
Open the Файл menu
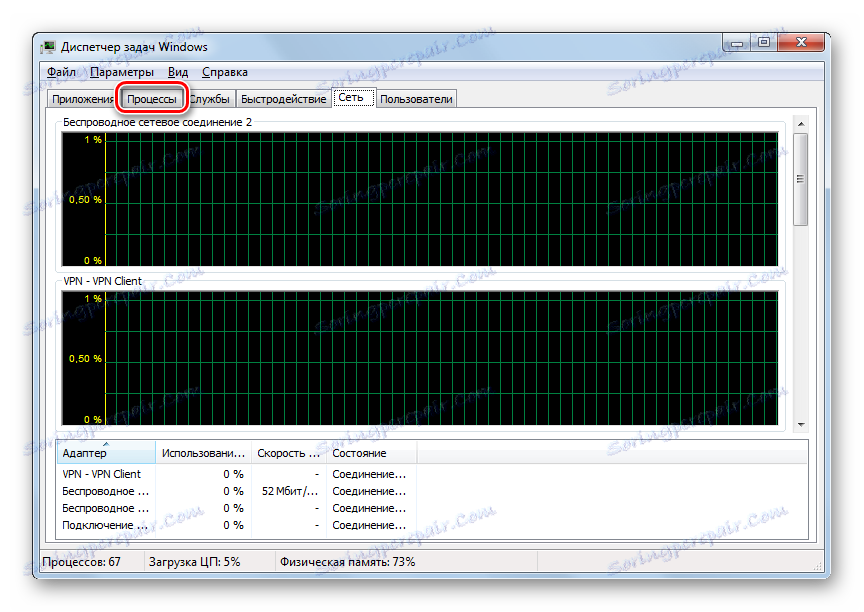tap(61, 72)
